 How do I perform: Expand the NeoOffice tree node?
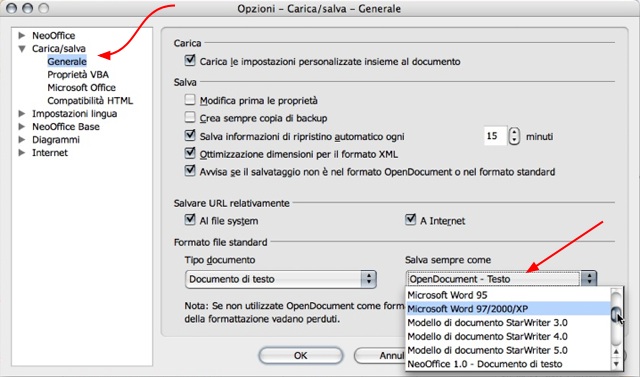click(22, 35)
